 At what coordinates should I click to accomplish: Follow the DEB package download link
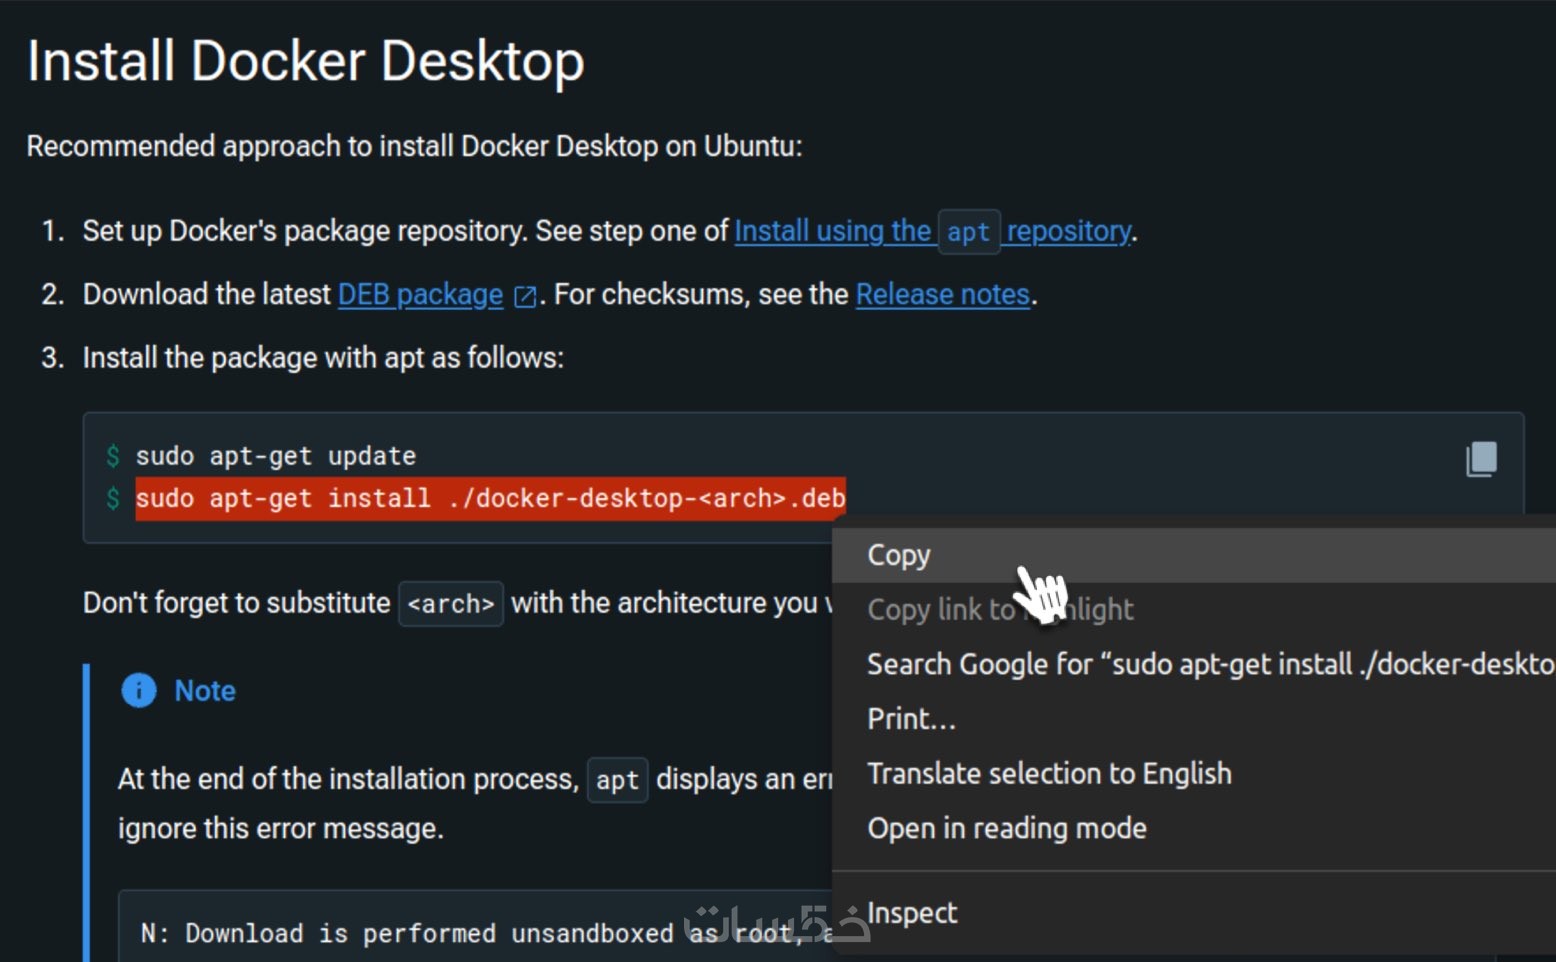[x=420, y=295]
